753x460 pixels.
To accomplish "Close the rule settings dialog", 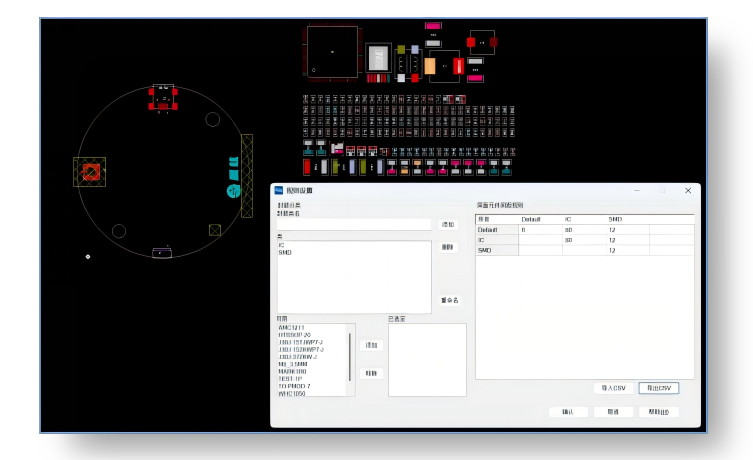I will click(688, 190).
